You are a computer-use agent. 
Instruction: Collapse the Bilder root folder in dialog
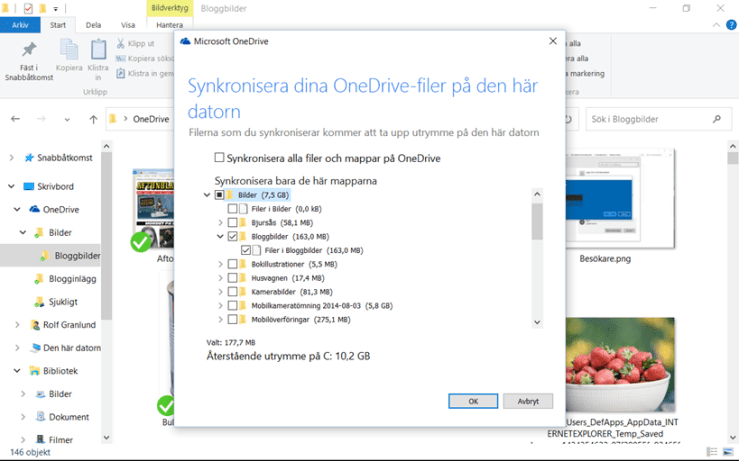coord(207,195)
